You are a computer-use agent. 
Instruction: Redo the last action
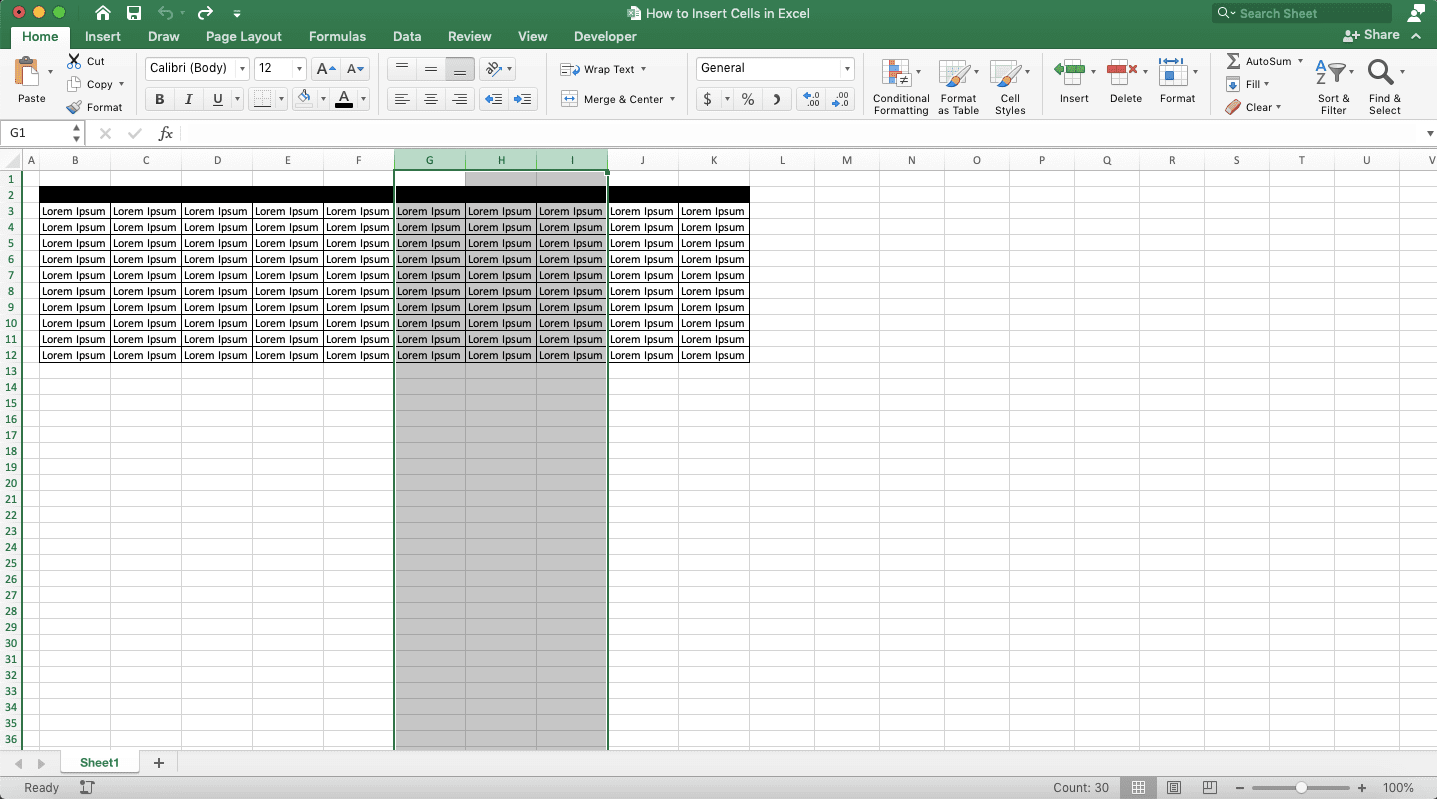click(205, 13)
